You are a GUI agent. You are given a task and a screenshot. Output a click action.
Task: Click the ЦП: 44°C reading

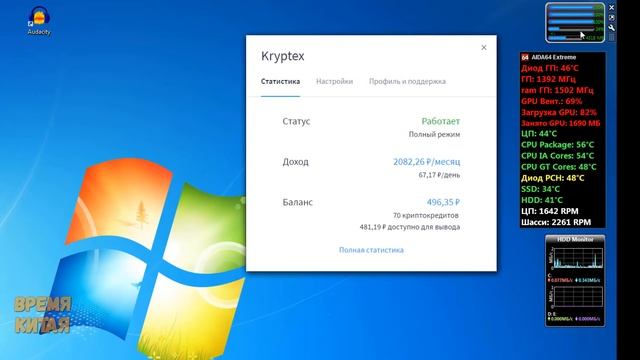[x=539, y=133]
